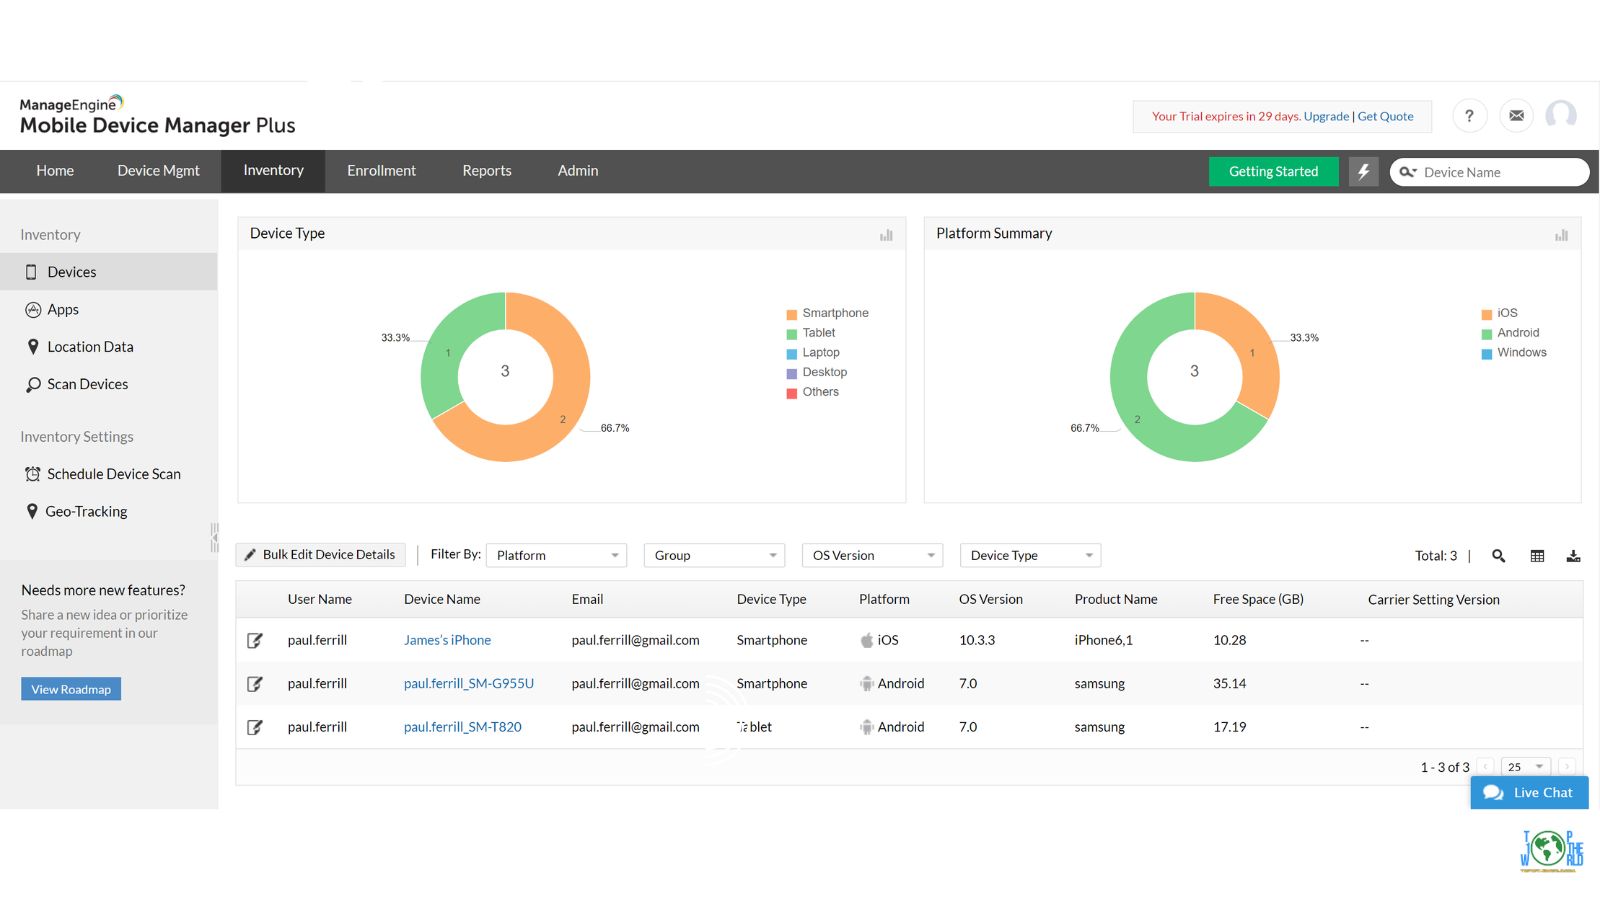Image resolution: width=1600 pixels, height=900 pixels.
Task: Open Device Type chart options icon
Action: tap(886, 235)
